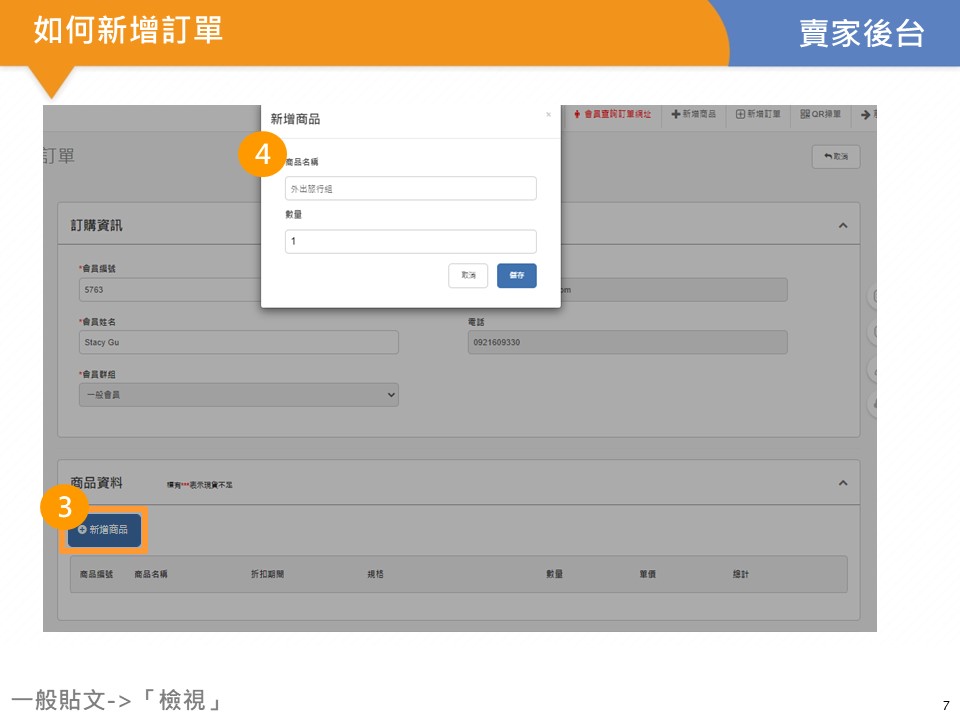
Task: Click the 會員姓名 field with Stacy Gu
Action: (238, 342)
